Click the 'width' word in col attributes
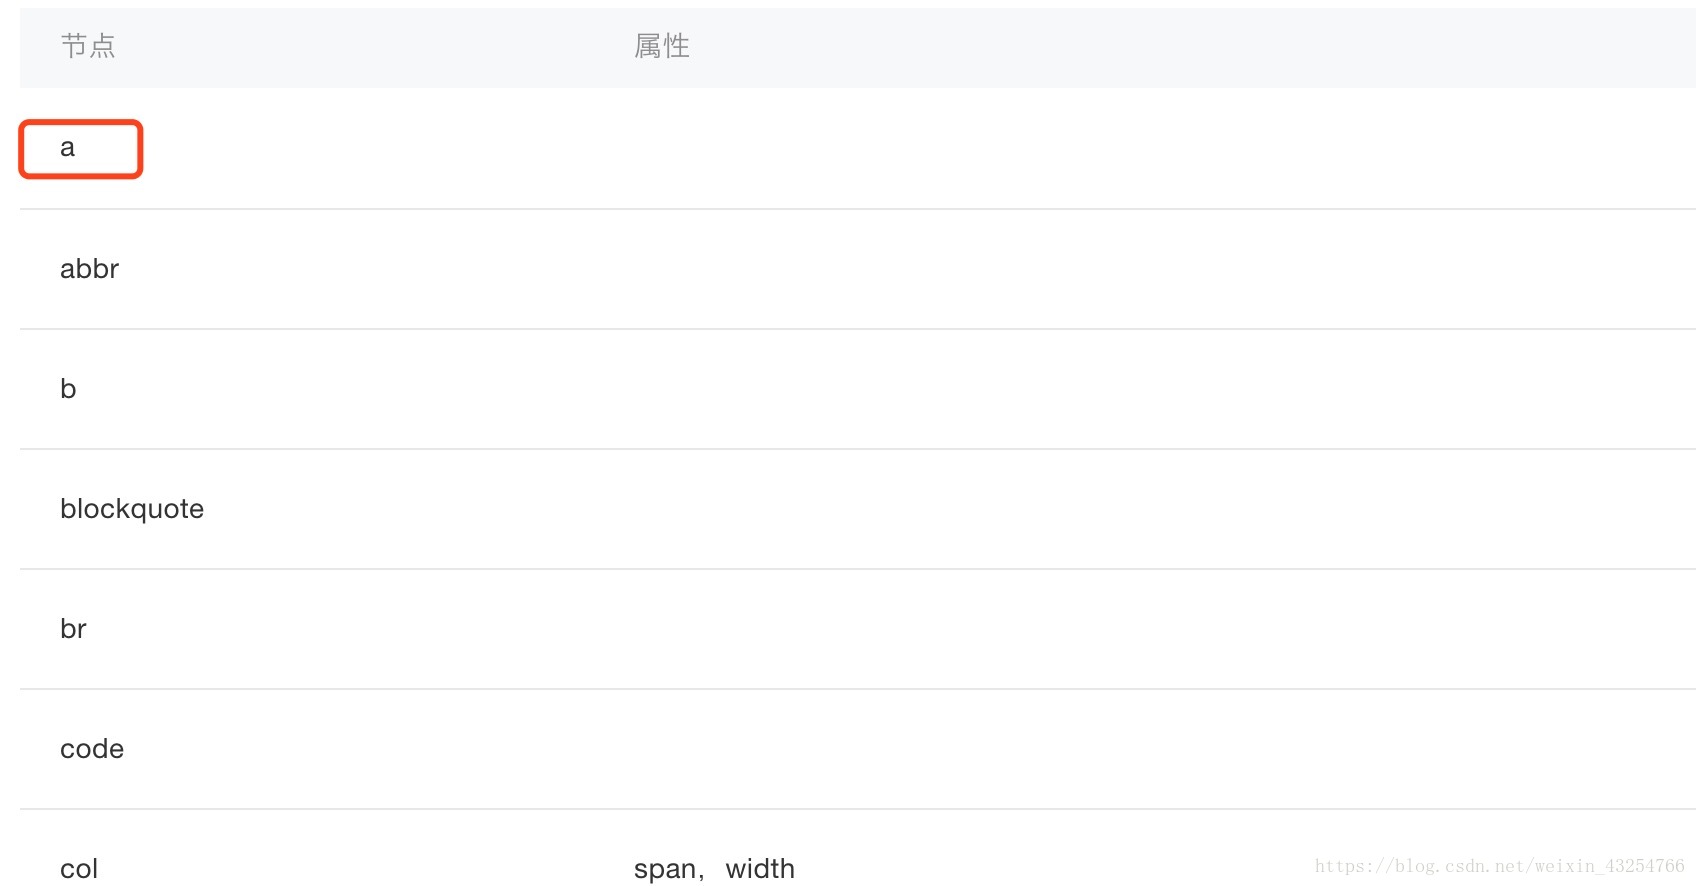The width and height of the screenshot is (1696, 886). [760, 869]
